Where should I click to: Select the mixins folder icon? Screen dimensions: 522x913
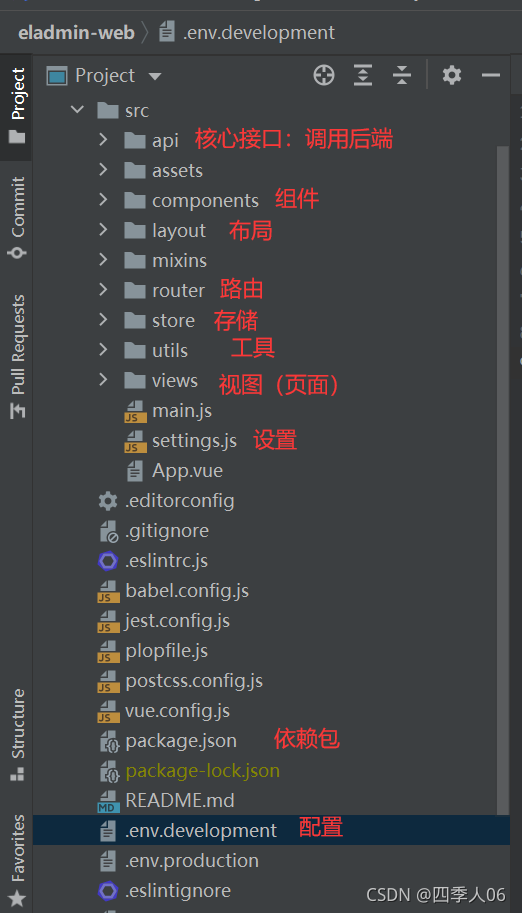(135, 260)
